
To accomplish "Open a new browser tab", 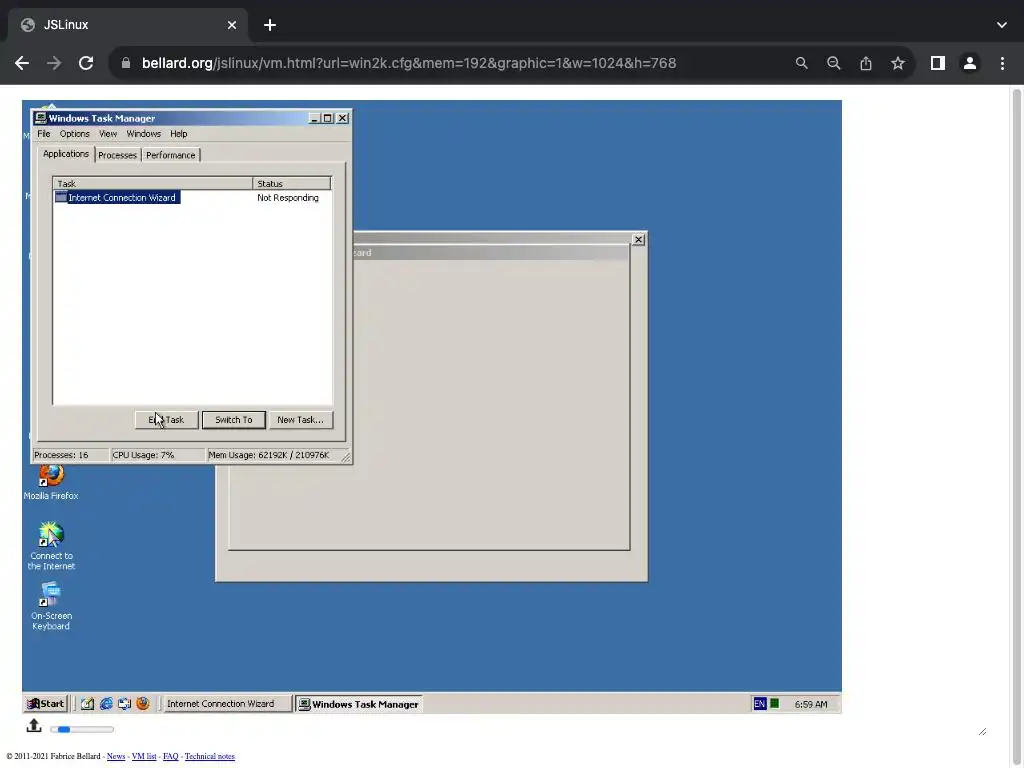I will click(270, 25).
